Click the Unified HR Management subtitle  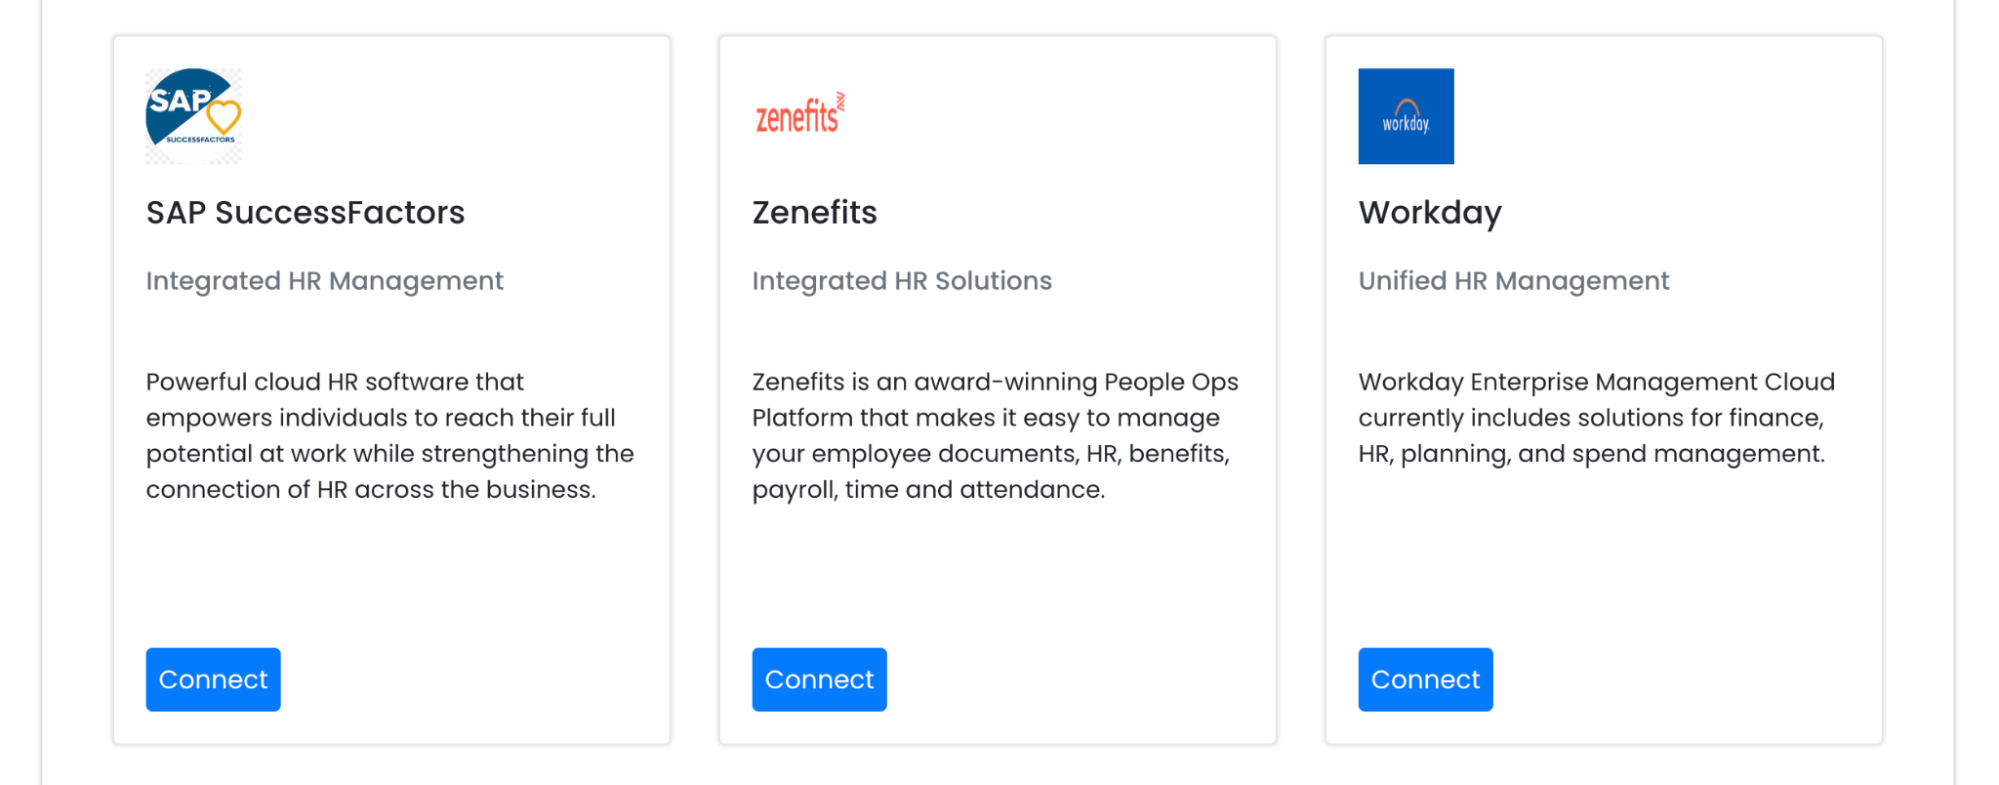point(1513,281)
